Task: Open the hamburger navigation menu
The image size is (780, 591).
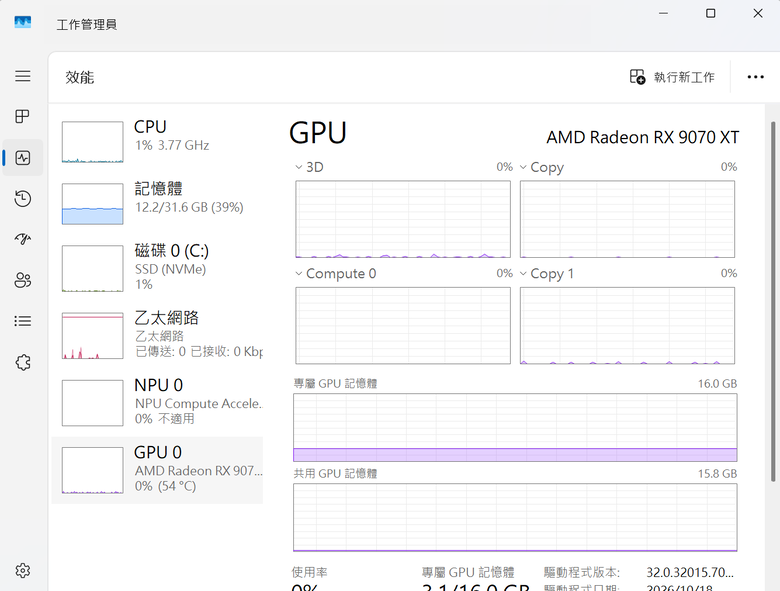Action: (22, 76)
